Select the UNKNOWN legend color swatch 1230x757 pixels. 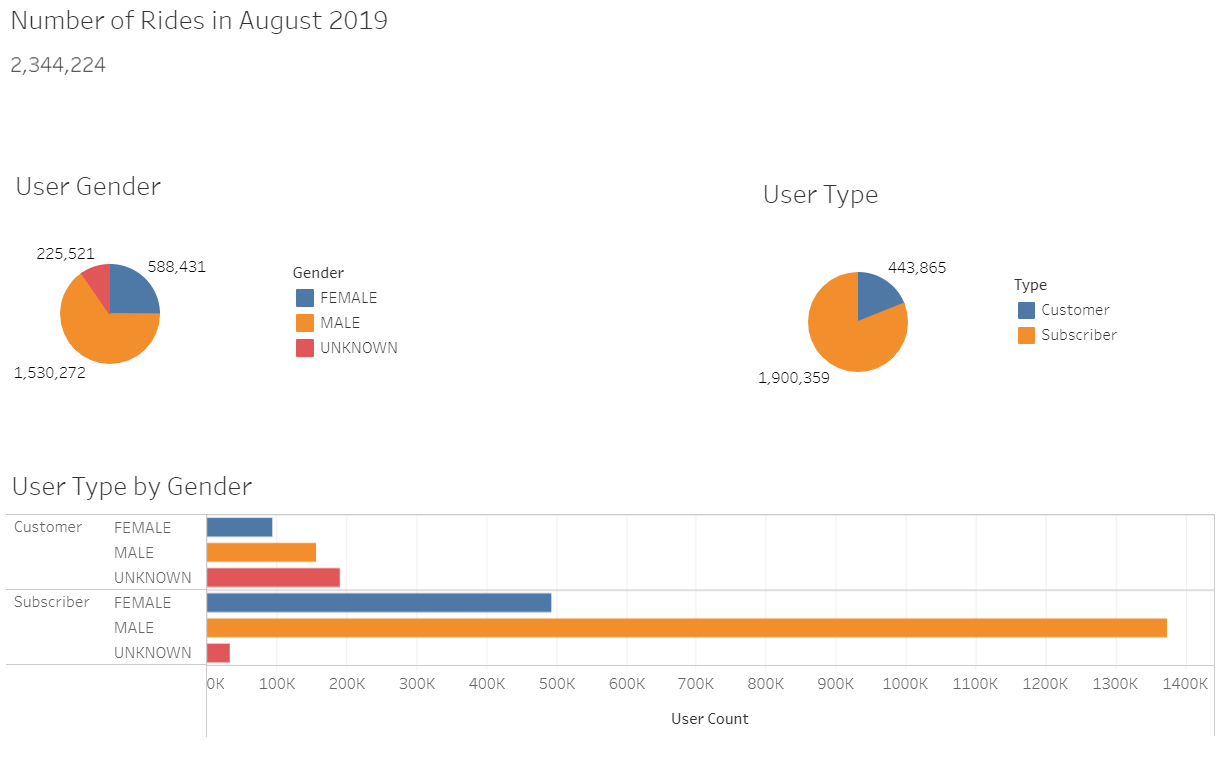[303, 347]
